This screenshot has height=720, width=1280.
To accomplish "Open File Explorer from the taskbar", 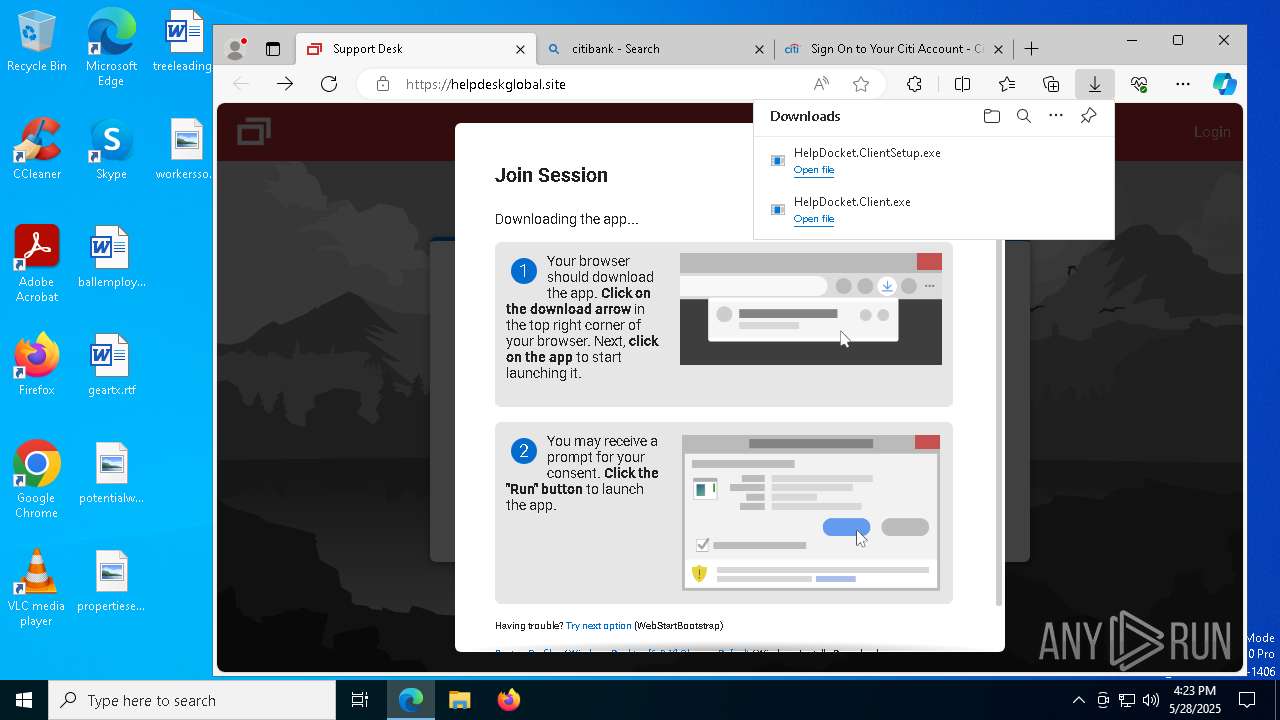I will pyautogui.click(x=459, y=700).
